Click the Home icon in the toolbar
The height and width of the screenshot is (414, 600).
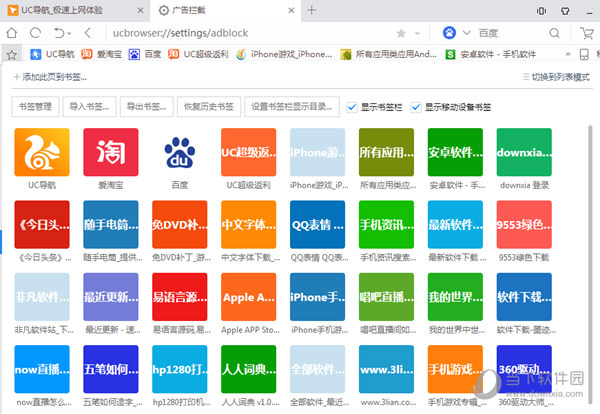tap(12, 33)
